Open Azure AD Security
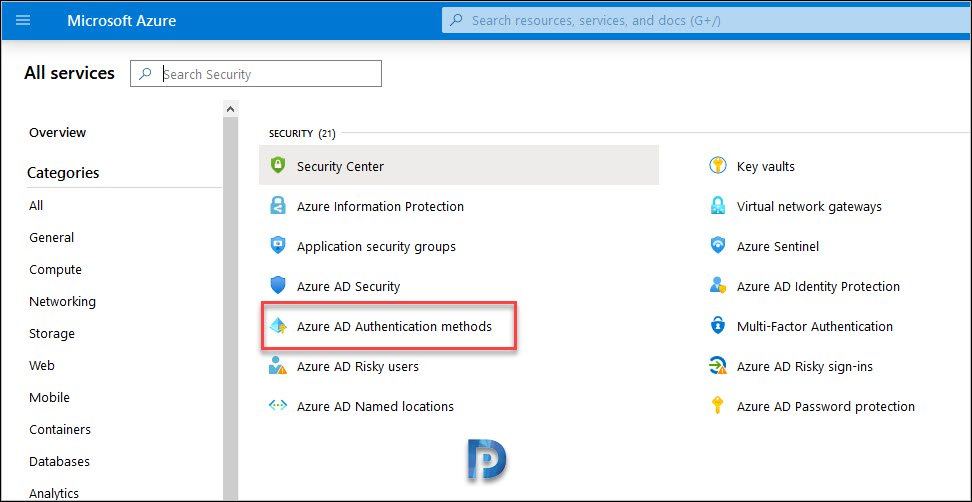Viewport: 972px width, 502px height. 348,286
